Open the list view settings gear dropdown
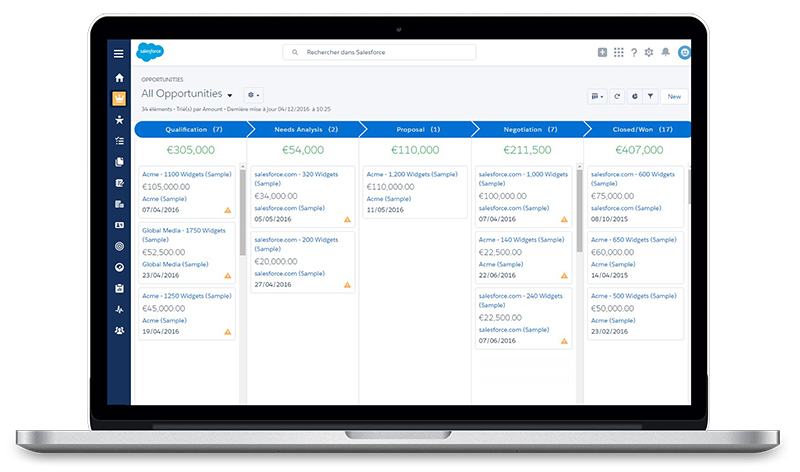Screen dimensions: 800x472 [253, 95]
